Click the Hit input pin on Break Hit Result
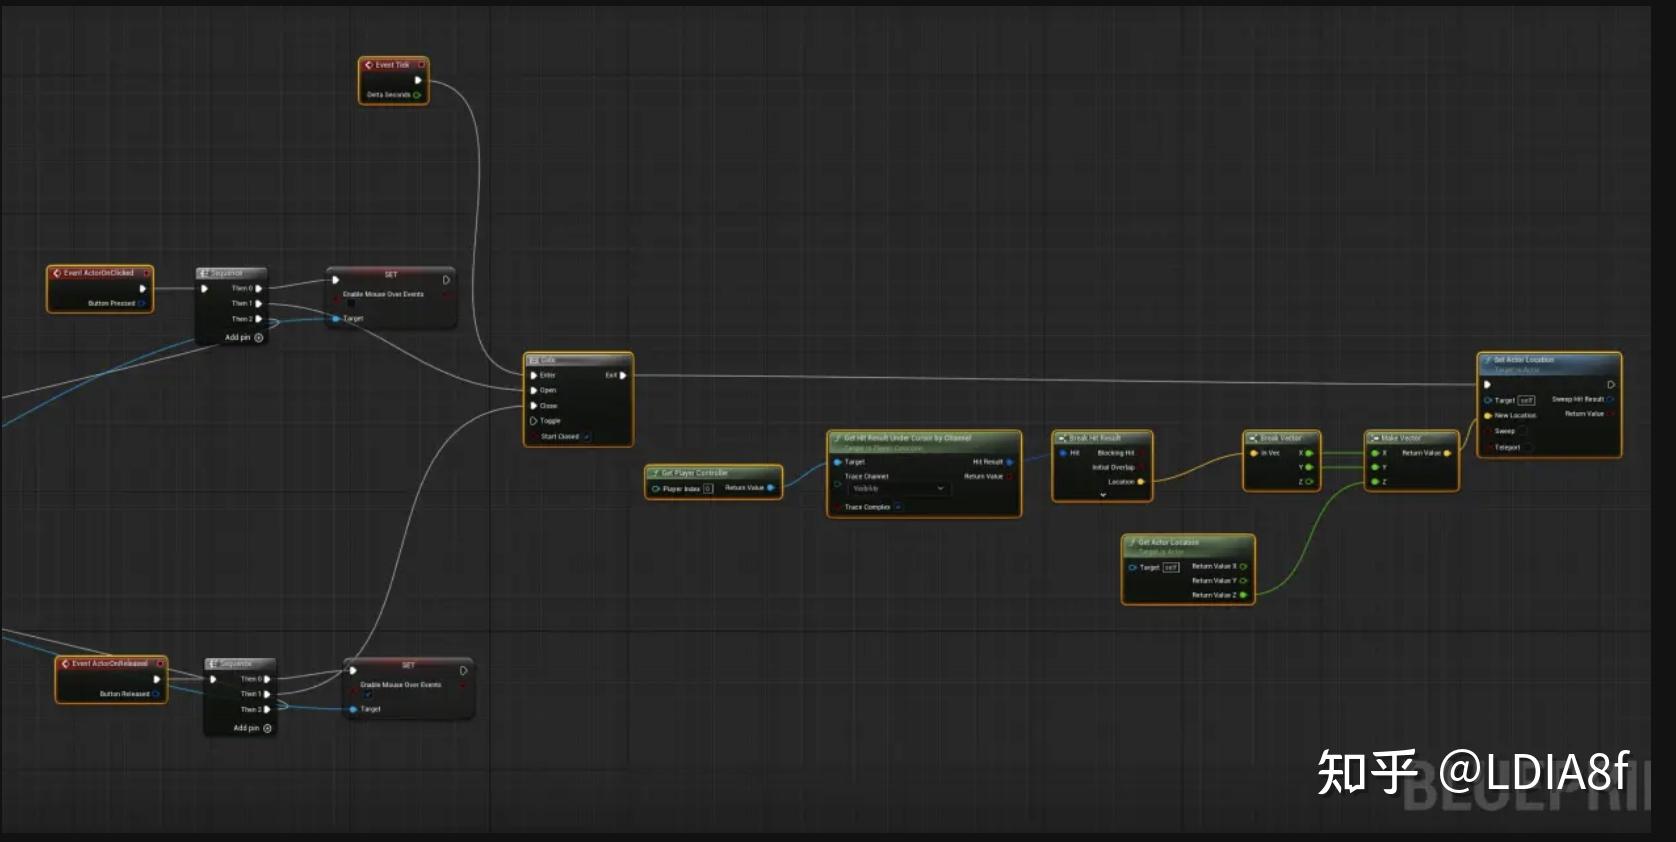The width and height of the screenshot is (1676, 842). 1062,453
